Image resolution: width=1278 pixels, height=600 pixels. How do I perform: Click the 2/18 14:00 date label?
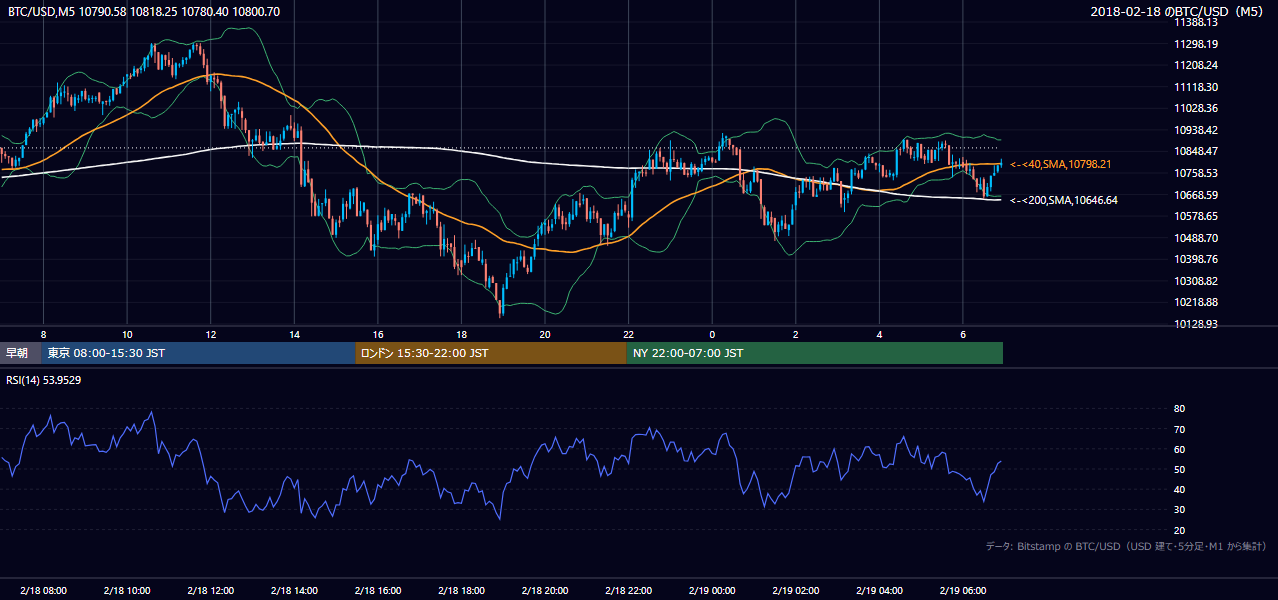294,591
